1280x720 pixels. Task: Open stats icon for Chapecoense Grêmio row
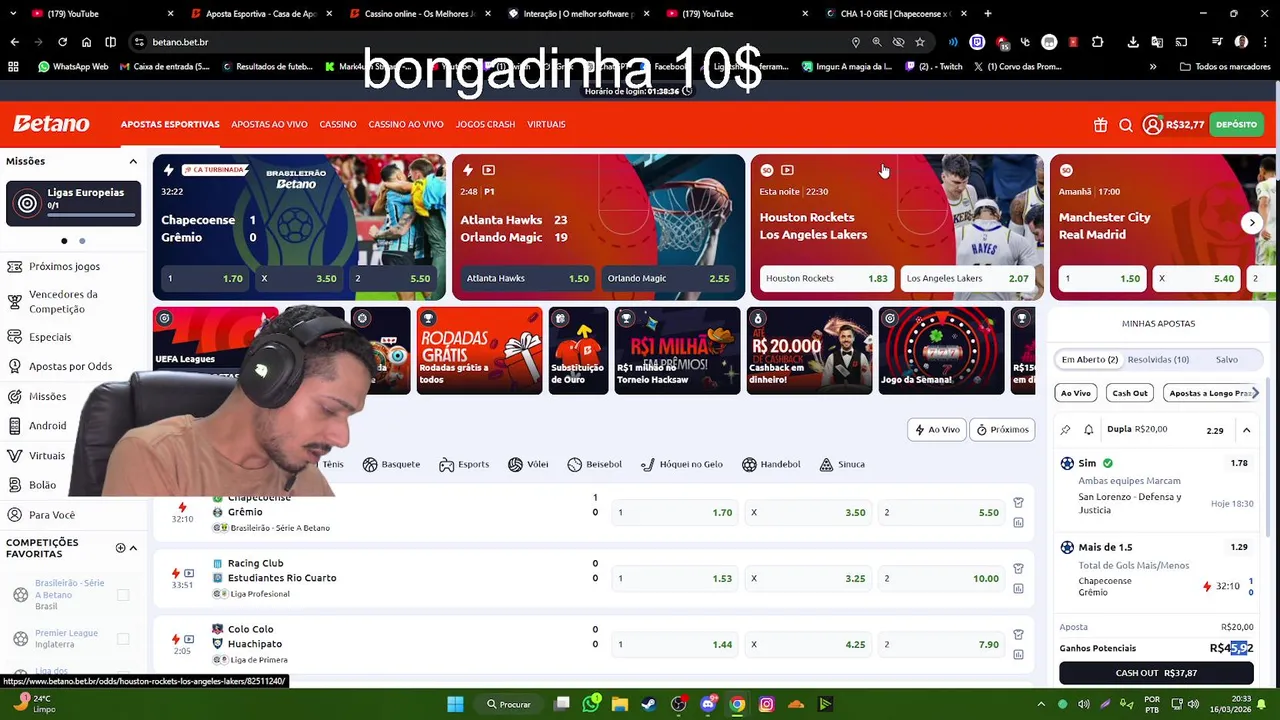tap(1018, 522)
